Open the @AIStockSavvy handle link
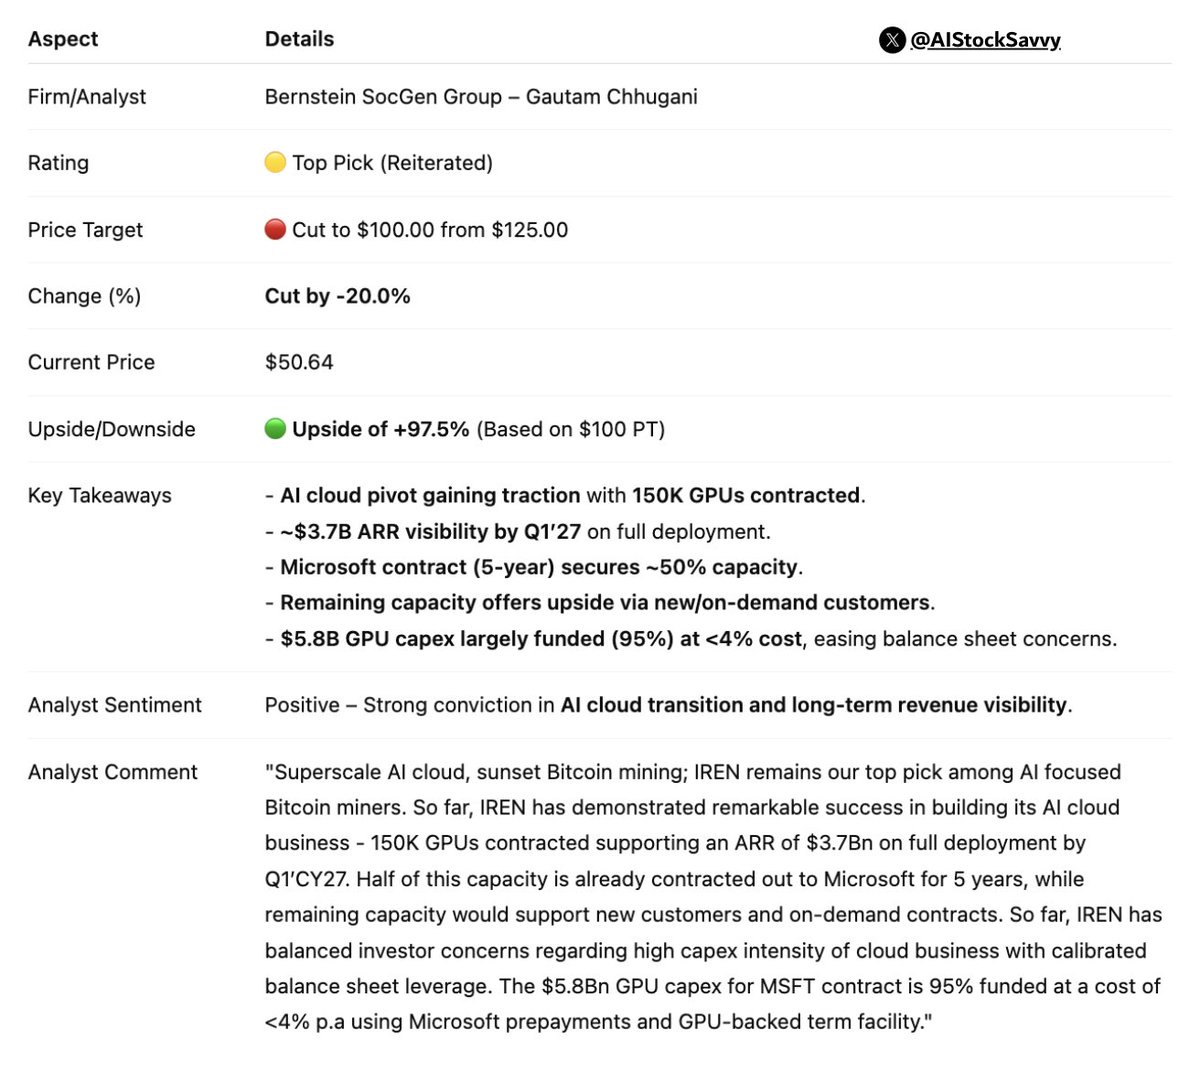The image size is (1200, 1072). point(985,40)
